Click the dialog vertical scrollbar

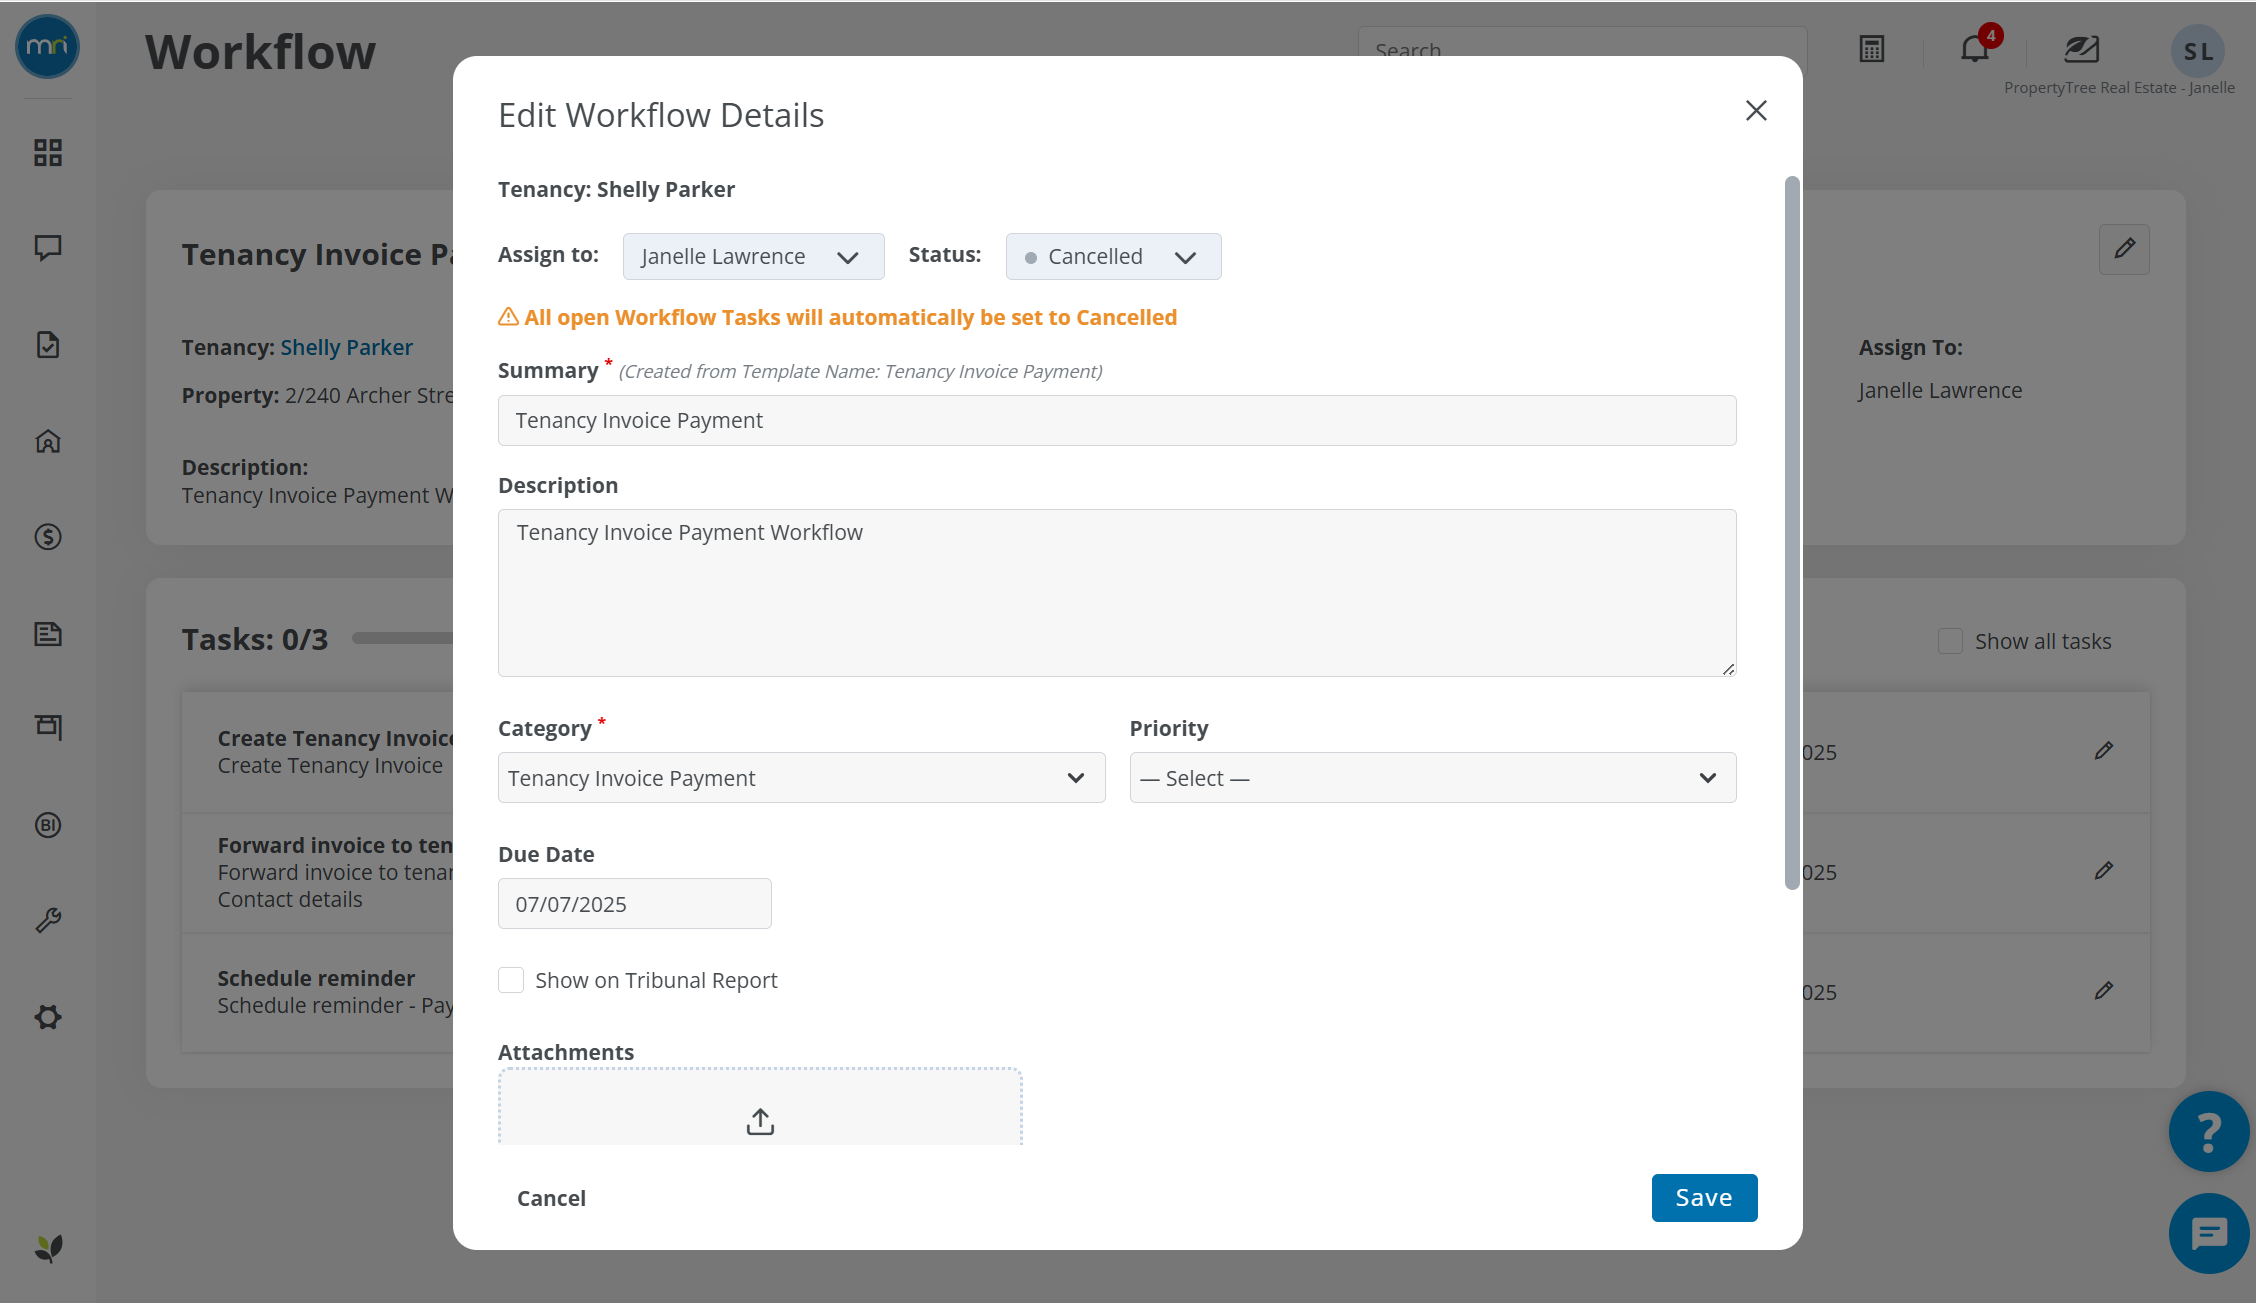1792,532
